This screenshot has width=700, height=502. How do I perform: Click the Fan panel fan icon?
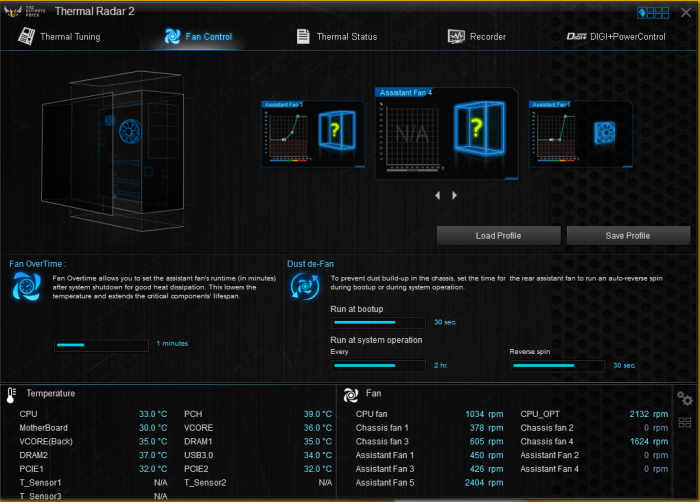click(351, 395)
